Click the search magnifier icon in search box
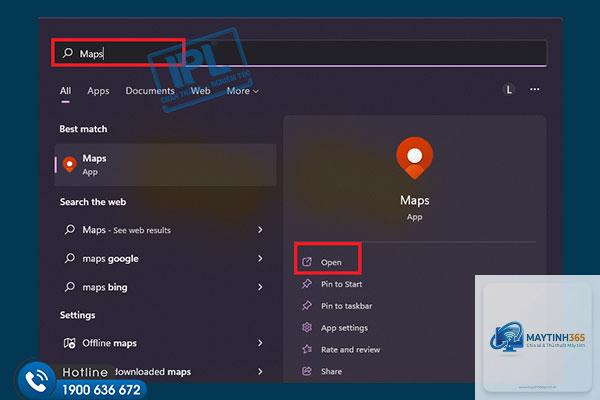 tap(68, 52)
